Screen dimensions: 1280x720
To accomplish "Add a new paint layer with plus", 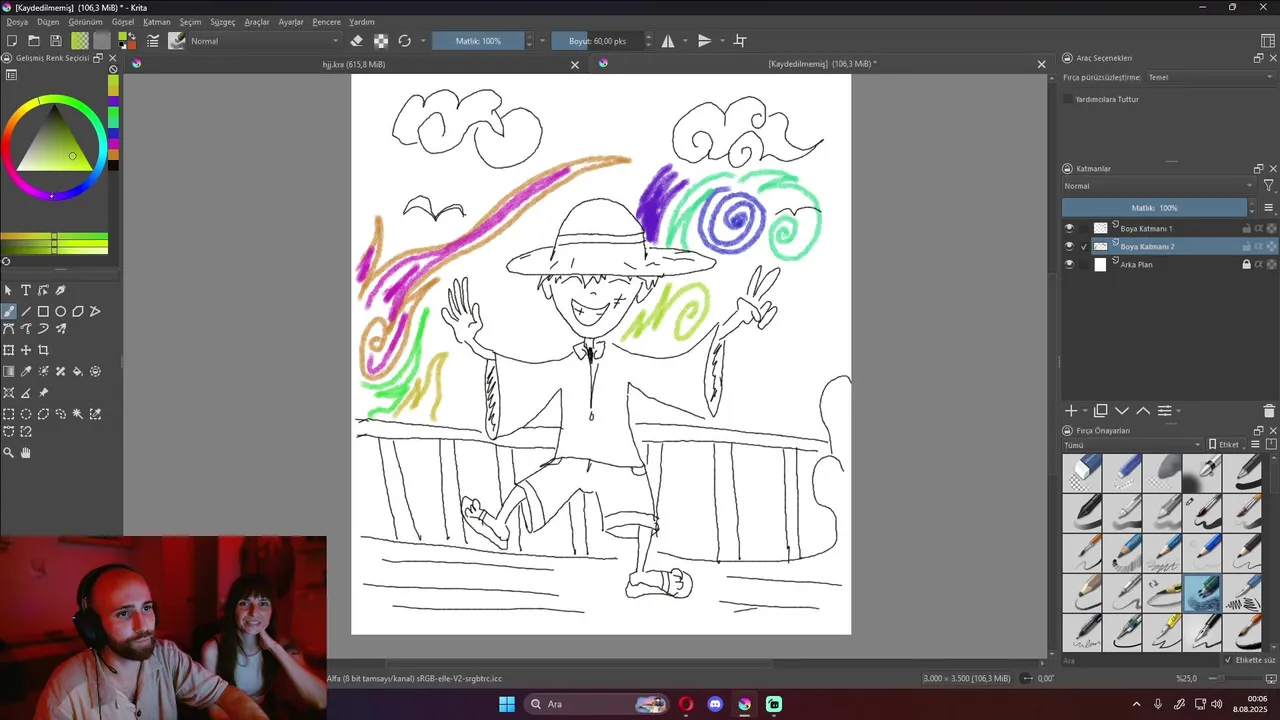I will pyautogui.click(x=1071, y=411).
